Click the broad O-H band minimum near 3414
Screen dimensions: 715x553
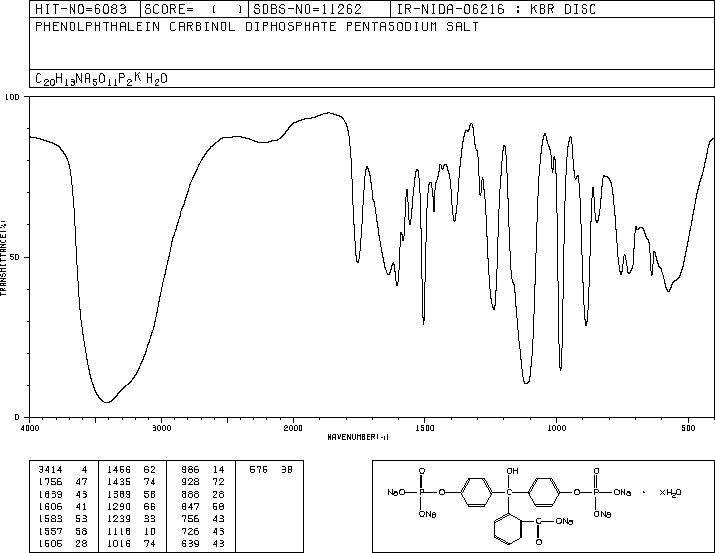click(x=106, y=402)
